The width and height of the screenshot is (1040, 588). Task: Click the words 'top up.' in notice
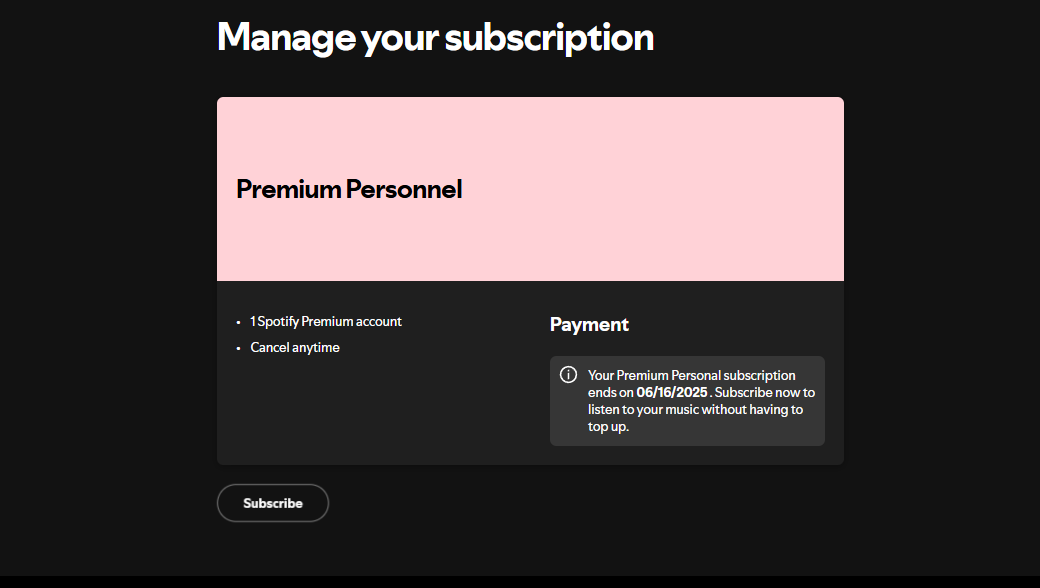pos(608,427)
